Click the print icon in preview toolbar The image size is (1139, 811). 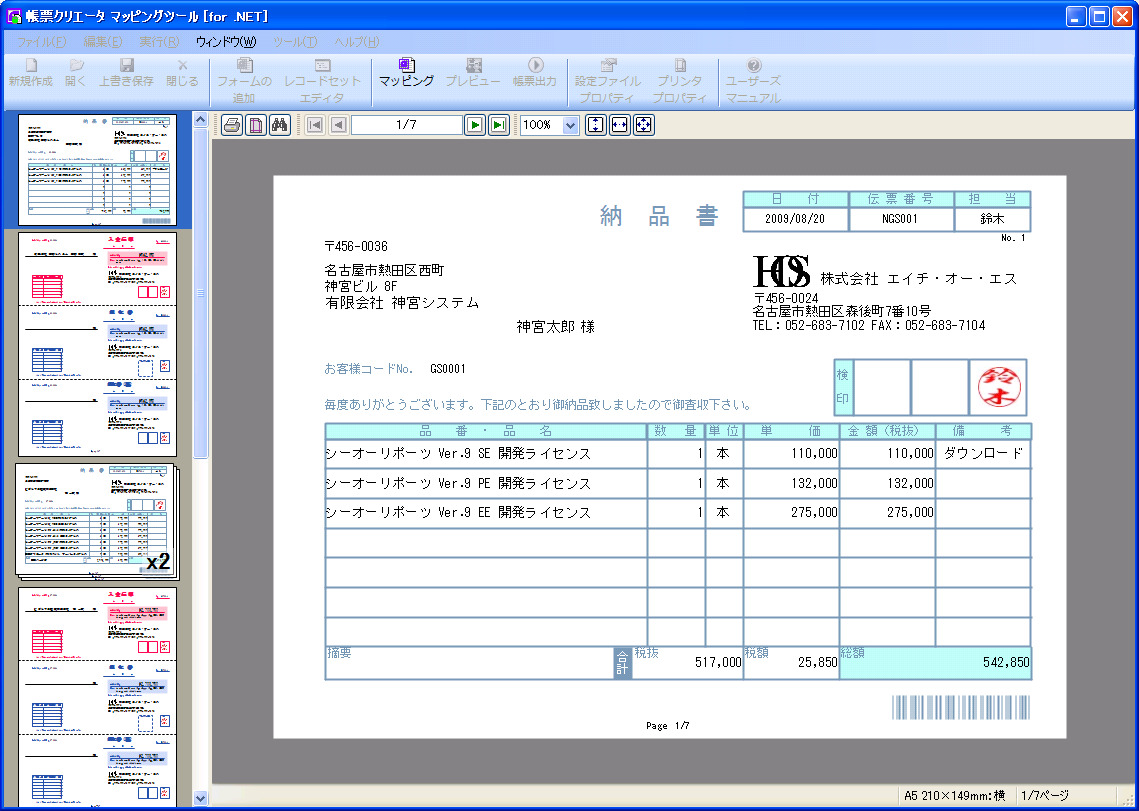coord(232,125)
